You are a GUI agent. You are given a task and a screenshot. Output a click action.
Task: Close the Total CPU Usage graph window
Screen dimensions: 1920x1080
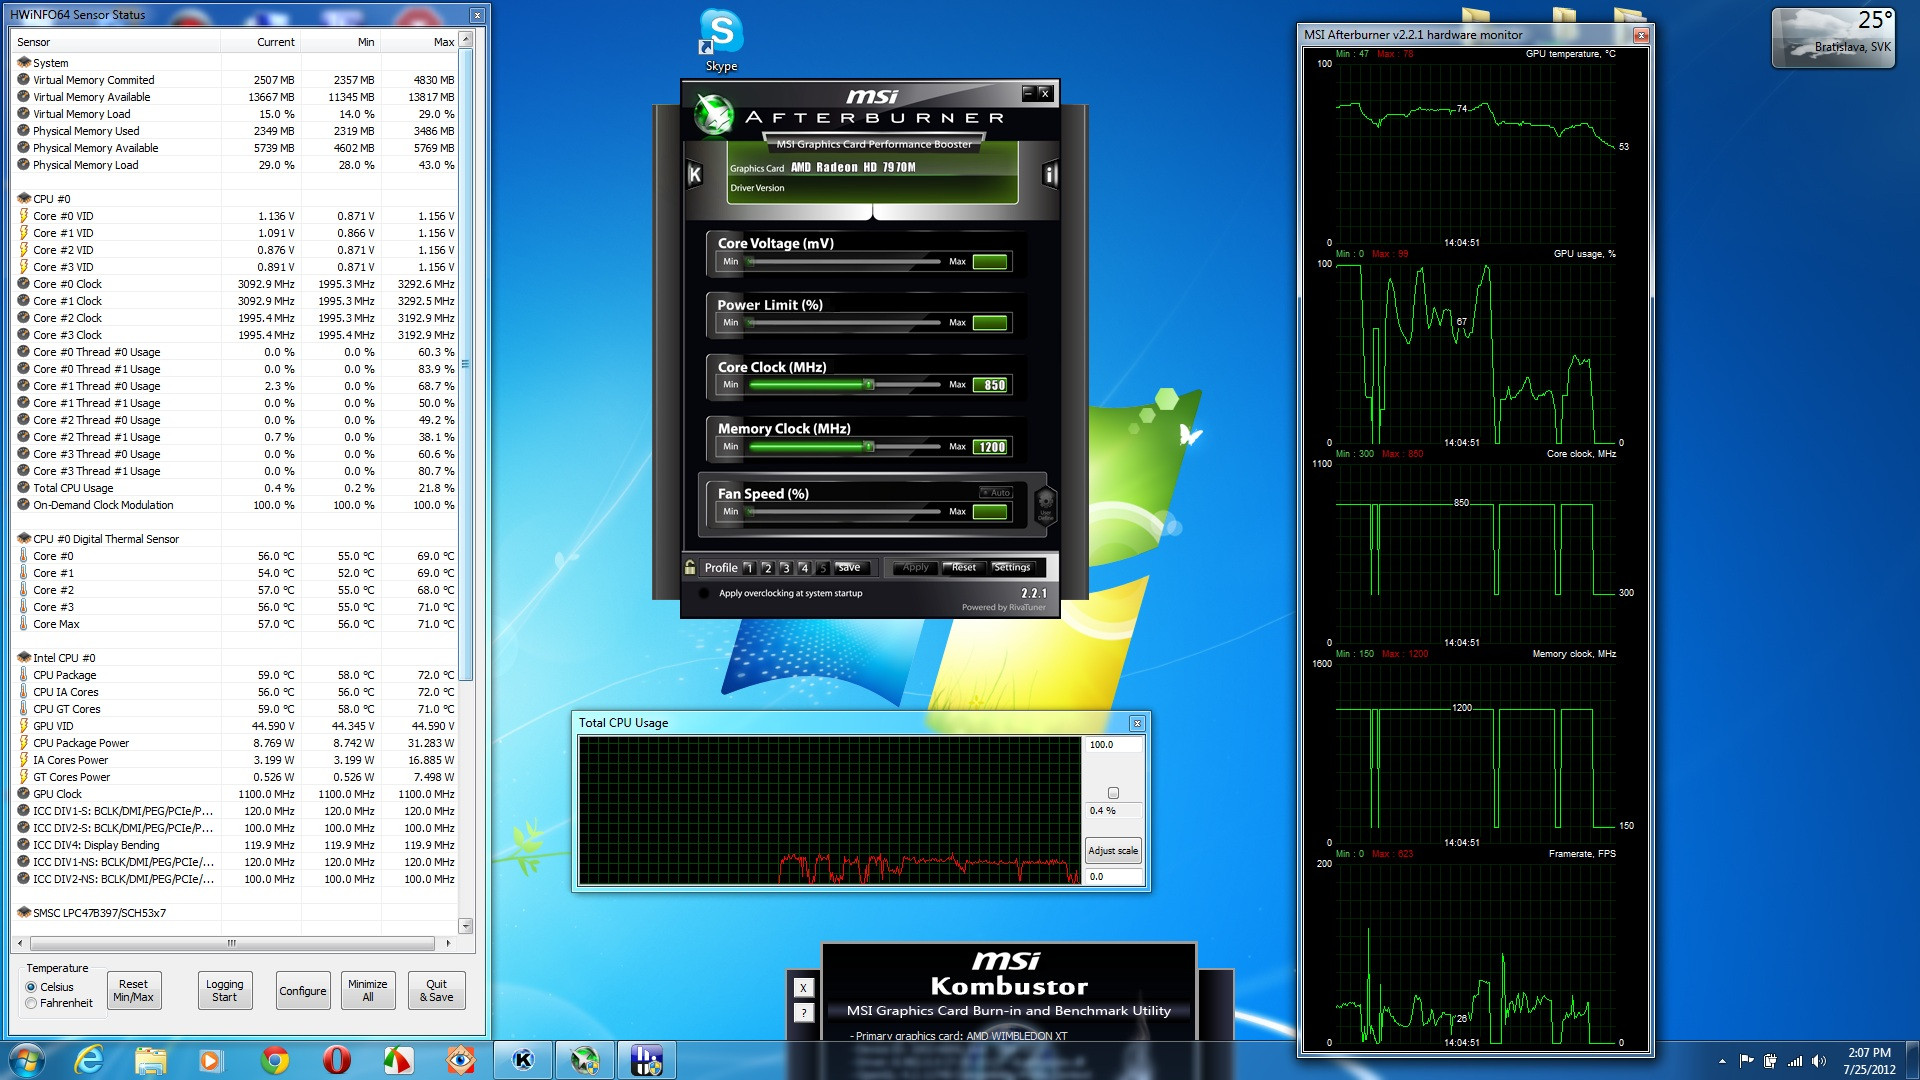1137,723
